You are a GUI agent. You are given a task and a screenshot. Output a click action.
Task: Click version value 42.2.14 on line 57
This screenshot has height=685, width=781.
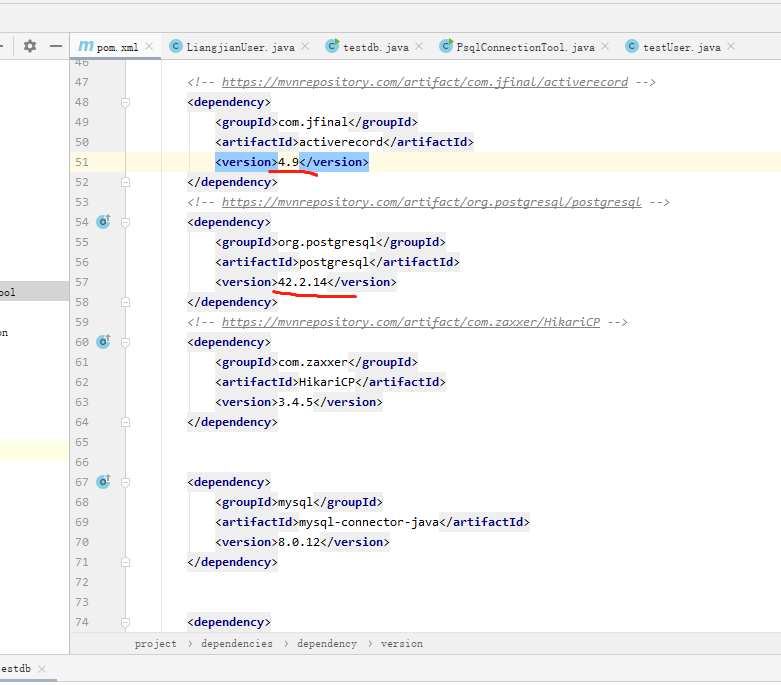[x=302, y=282]
